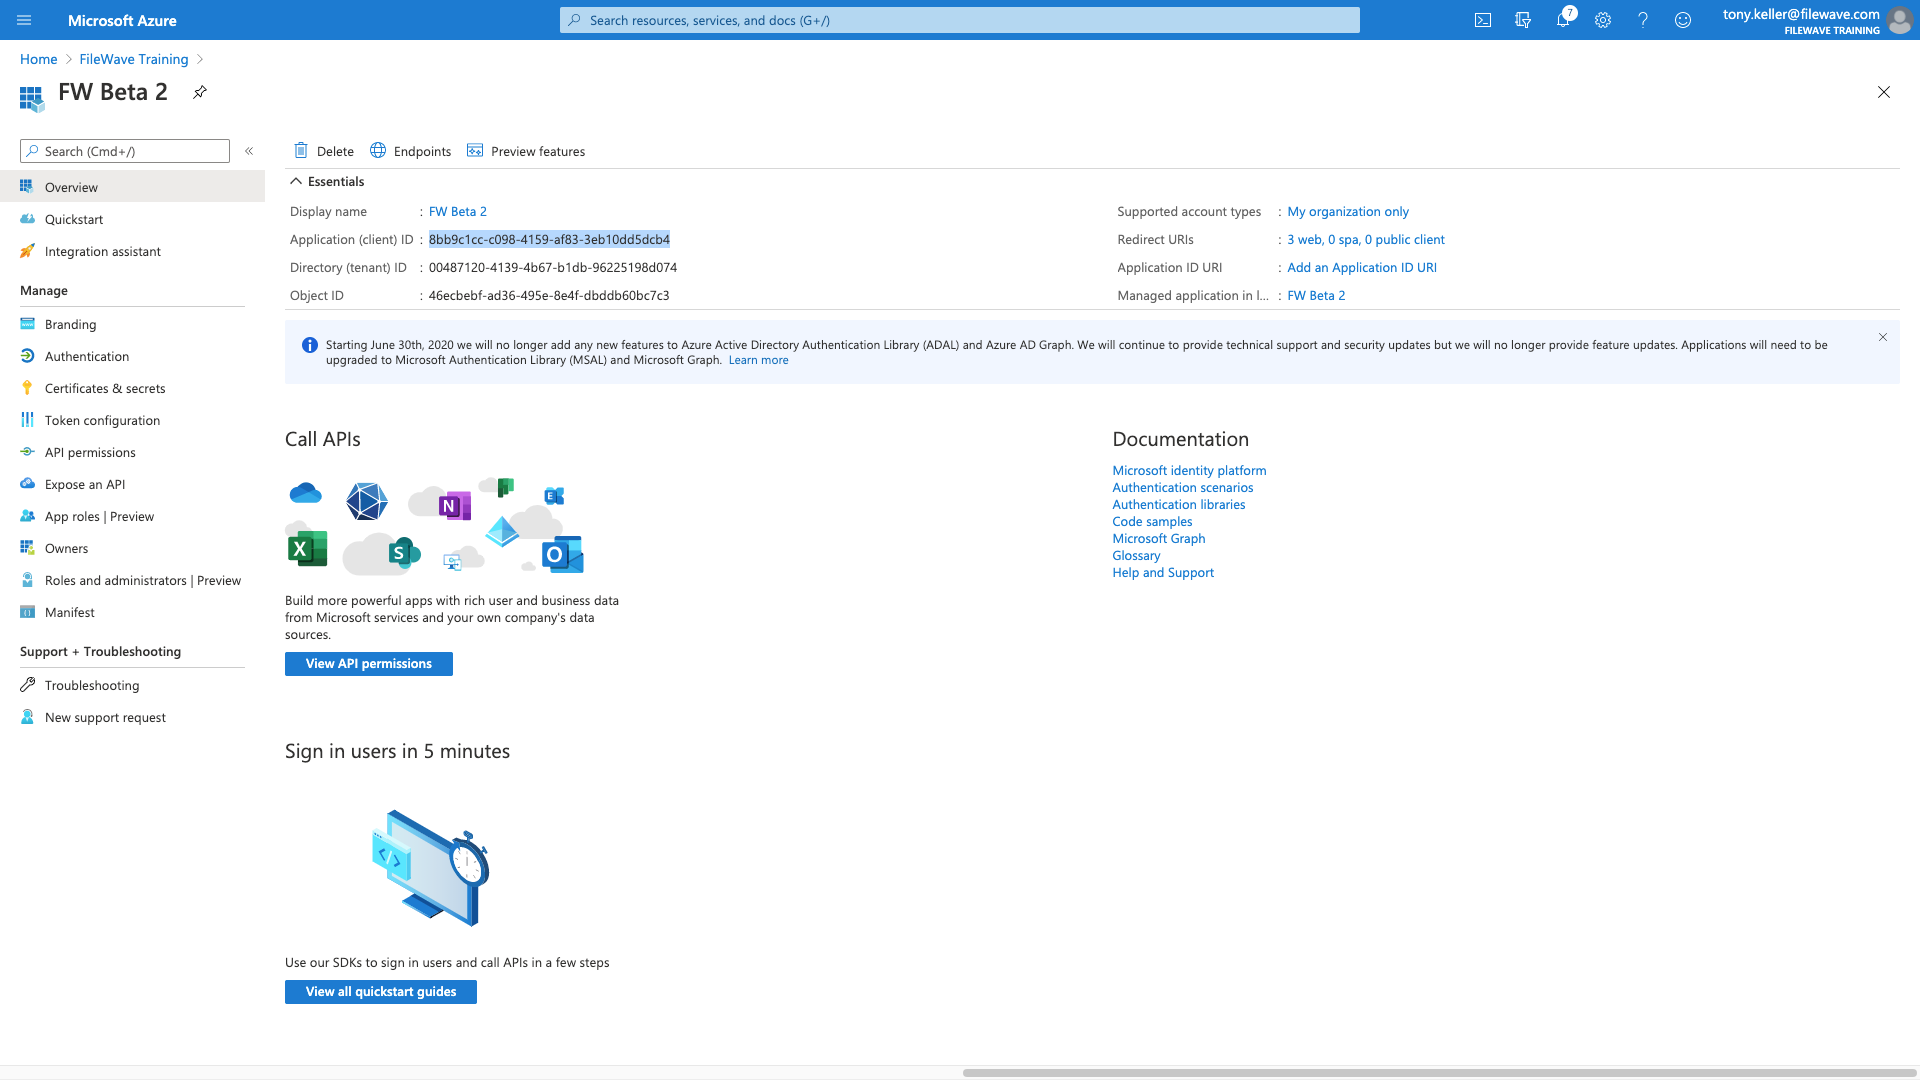This screenshot has height=1080, width=1920.
Task: Click the Outlook icon in Call APIs
Action: pos(563,554)
